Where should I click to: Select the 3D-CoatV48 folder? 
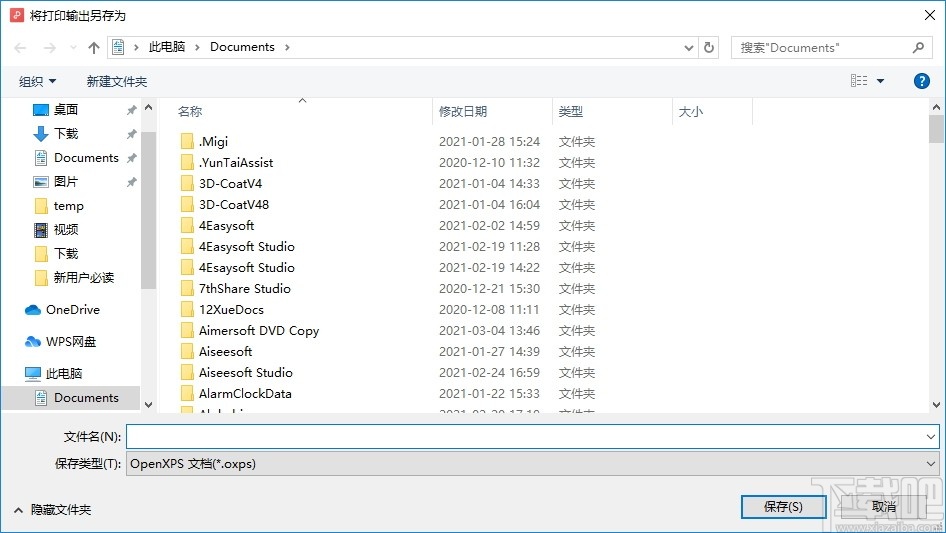click(234, 205)
